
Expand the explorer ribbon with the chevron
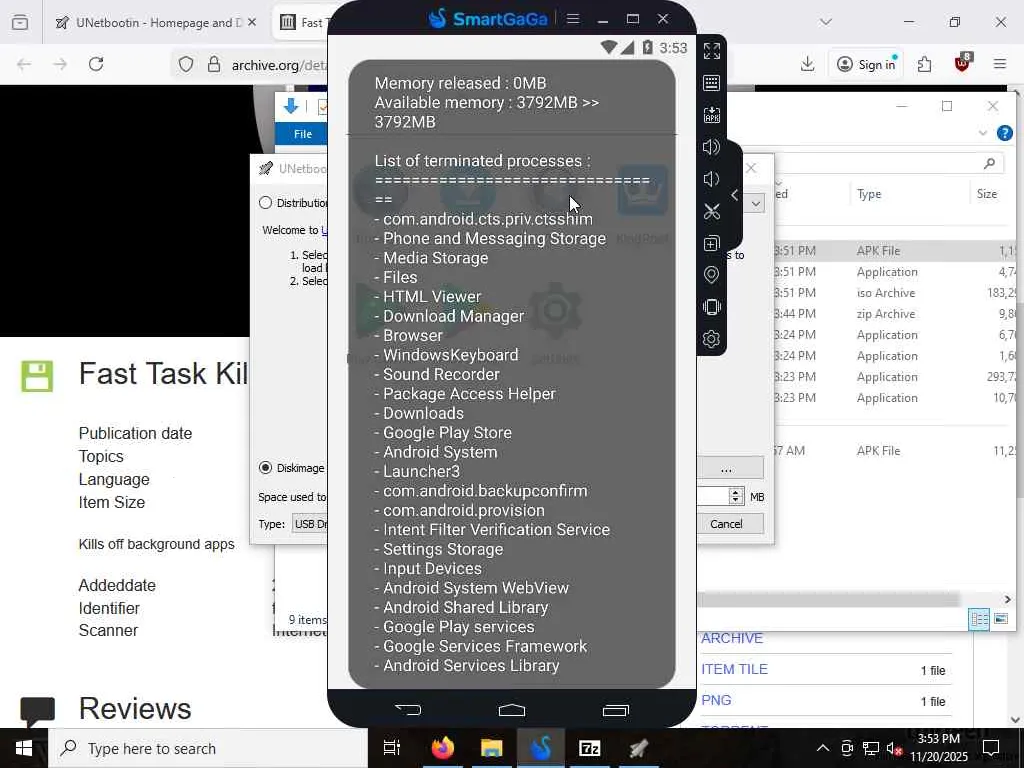coord(983,133)
